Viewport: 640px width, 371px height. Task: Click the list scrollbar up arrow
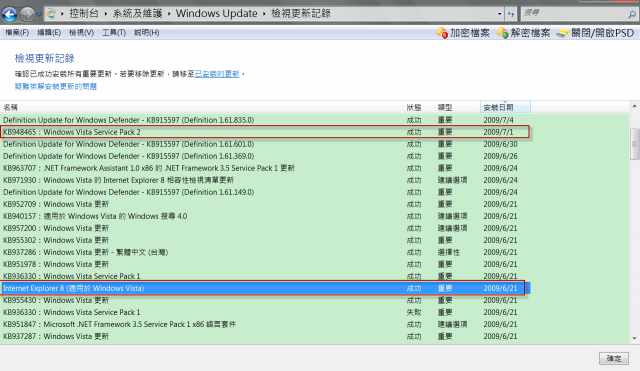(x=634, y=106)
